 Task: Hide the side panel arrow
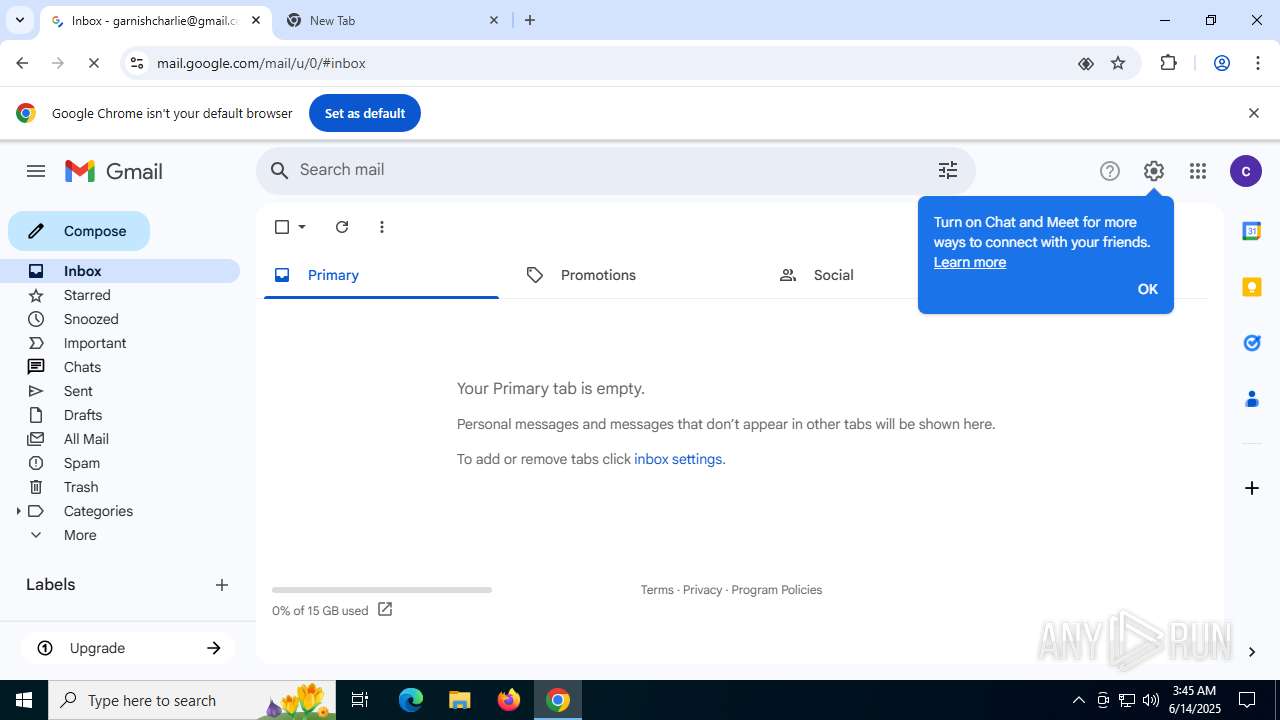[1251, 652]
